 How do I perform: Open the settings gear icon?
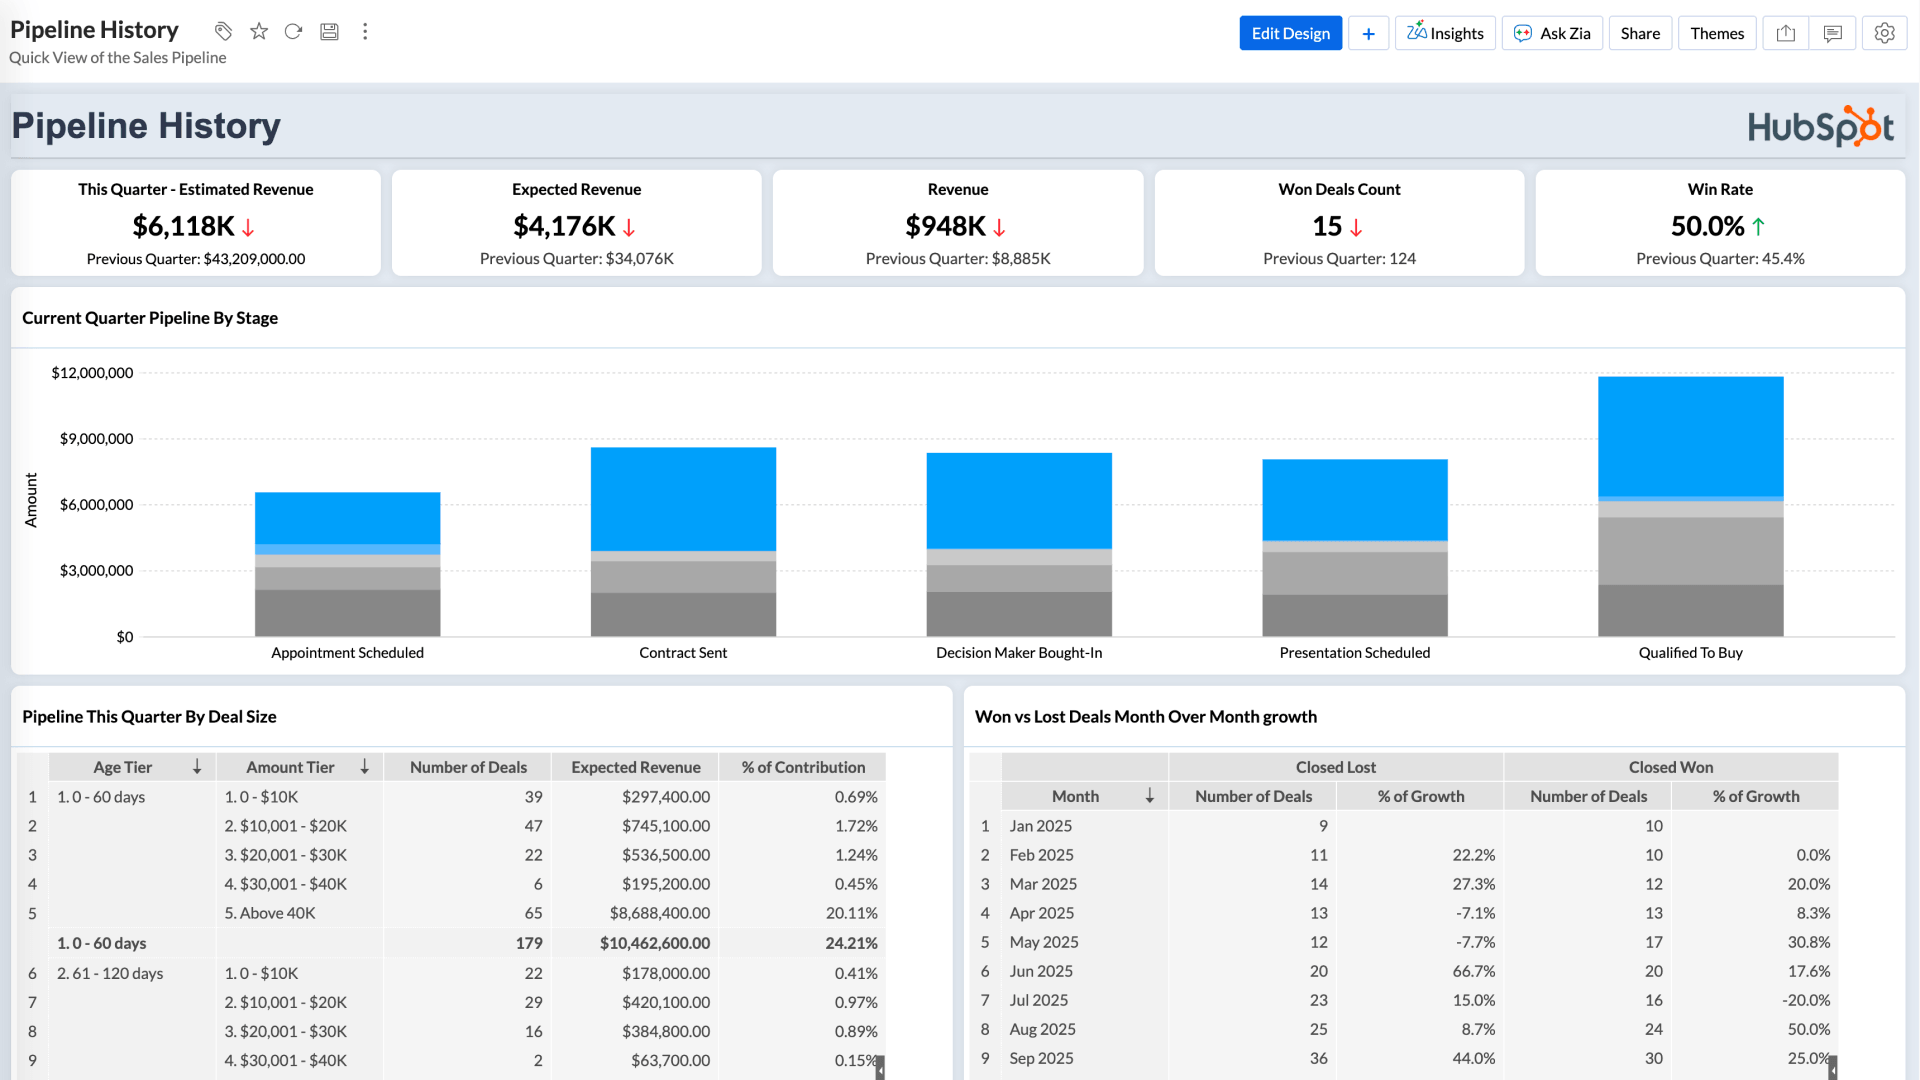(x=1884, y=33)
